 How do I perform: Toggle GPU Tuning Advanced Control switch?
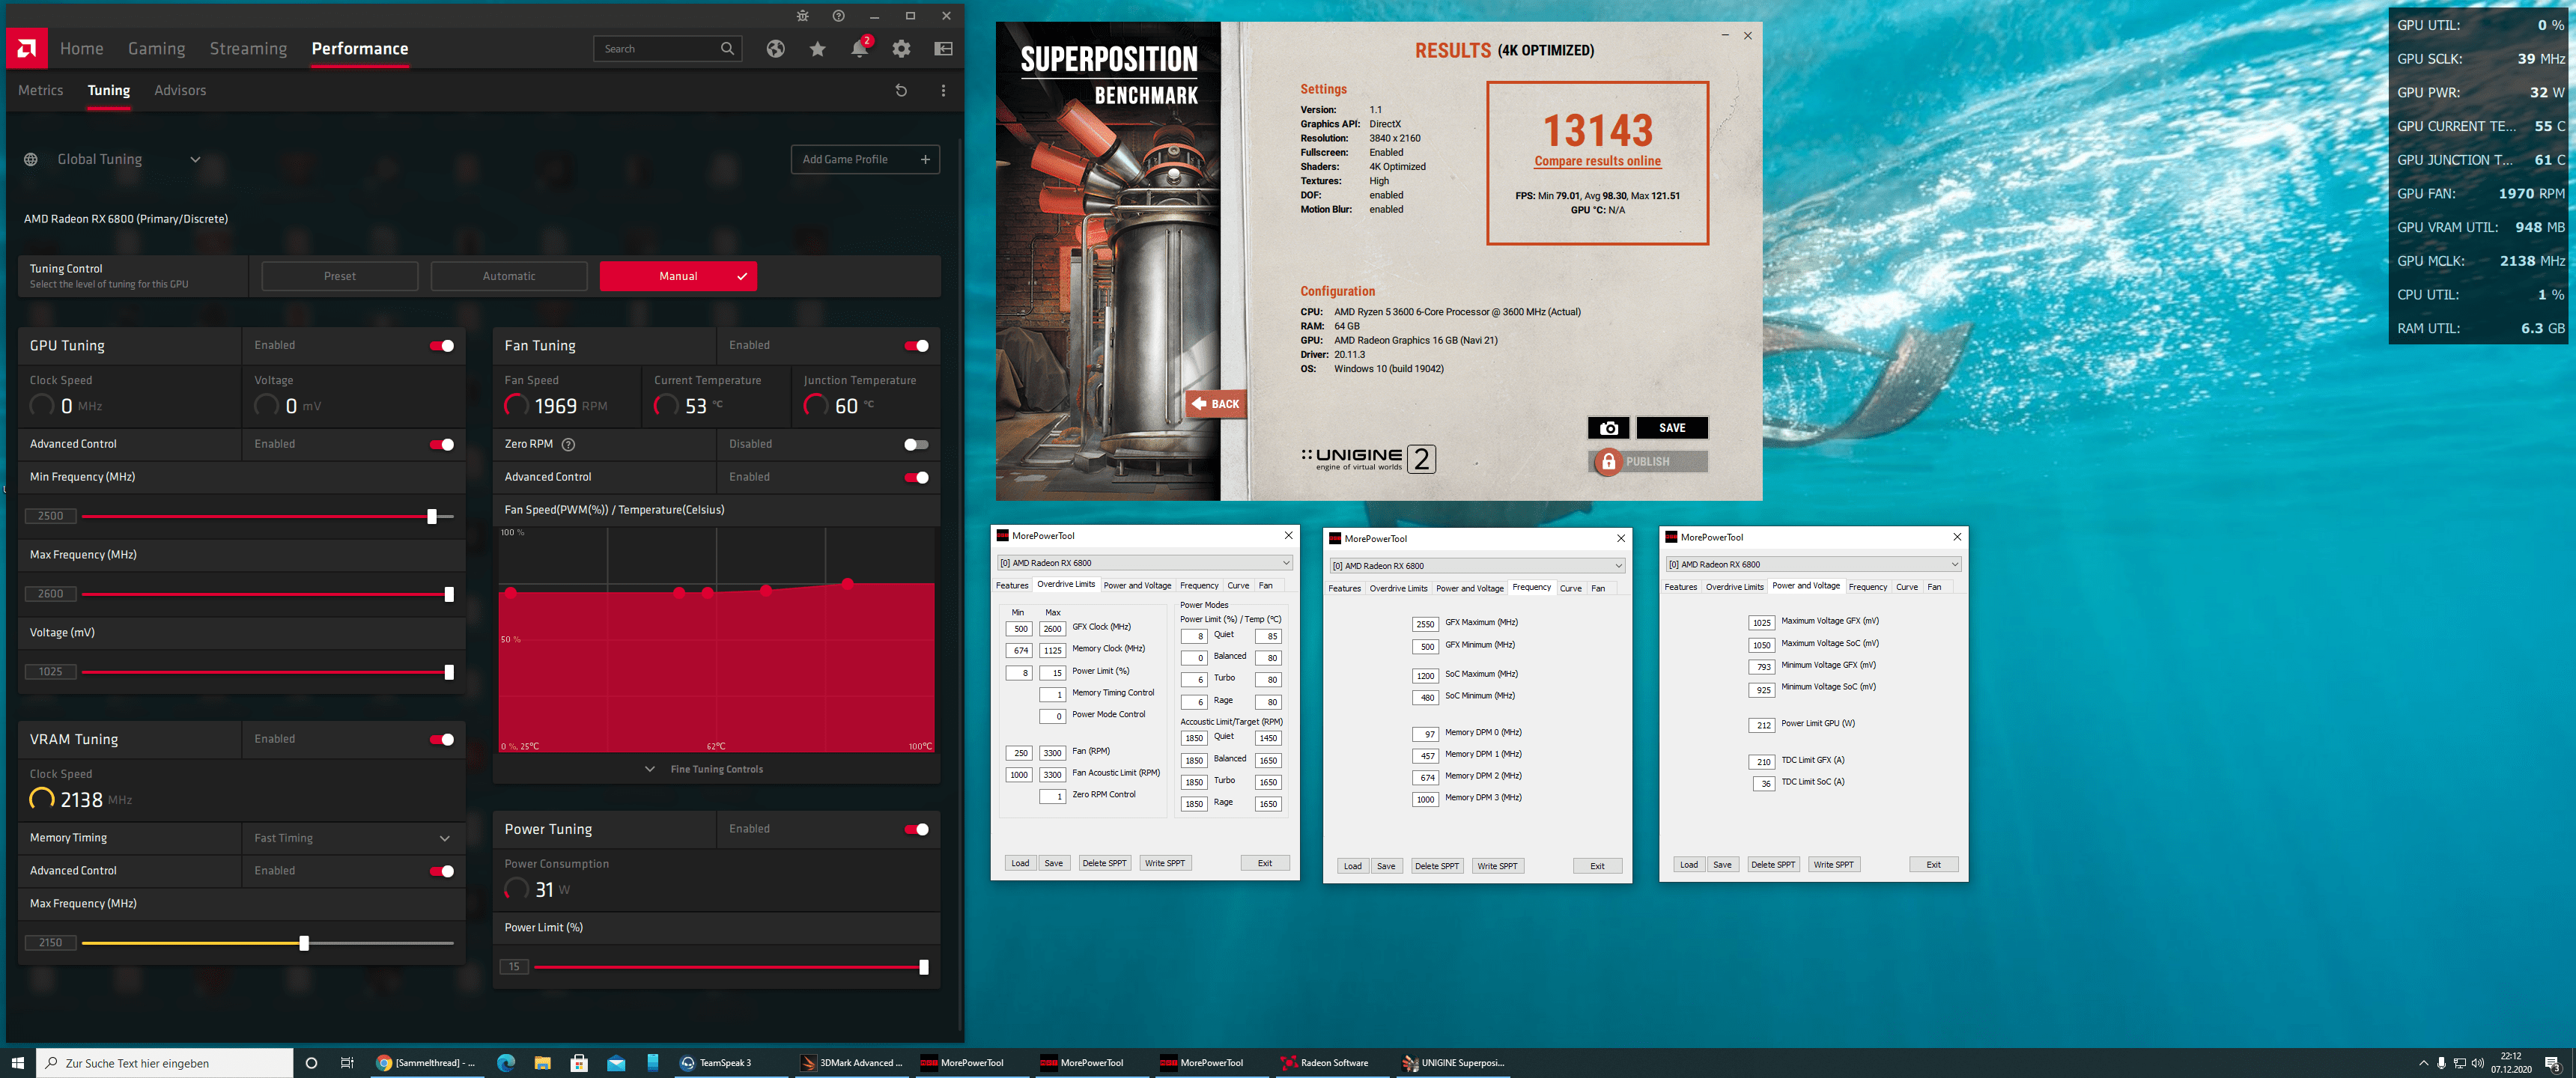click(x=442, y=444)
